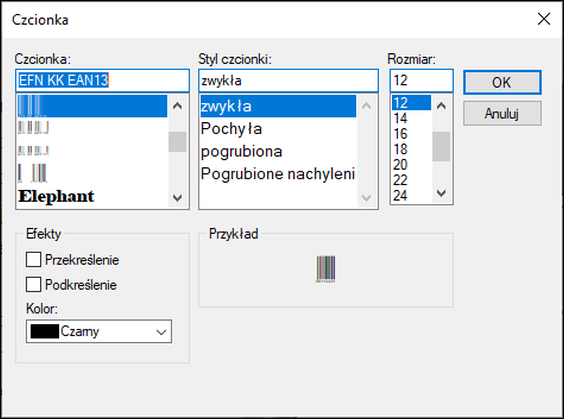This screenshot has width=564, height=419.
Task: Open the Kolor dropdown showing Czarny
Action: pyautogui.click(x=99, y=331)
